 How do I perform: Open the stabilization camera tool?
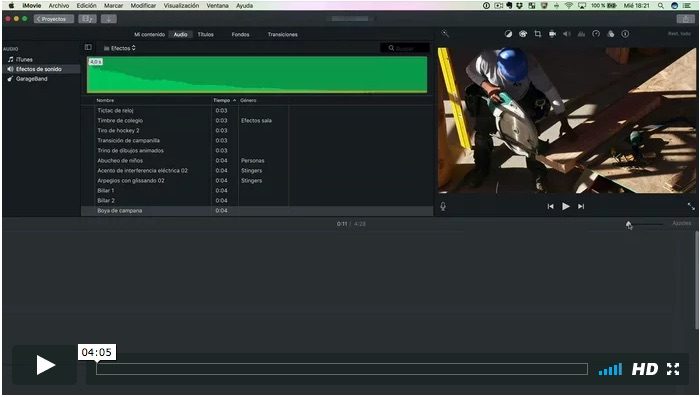pyautogui.click(x=552, y=34)
